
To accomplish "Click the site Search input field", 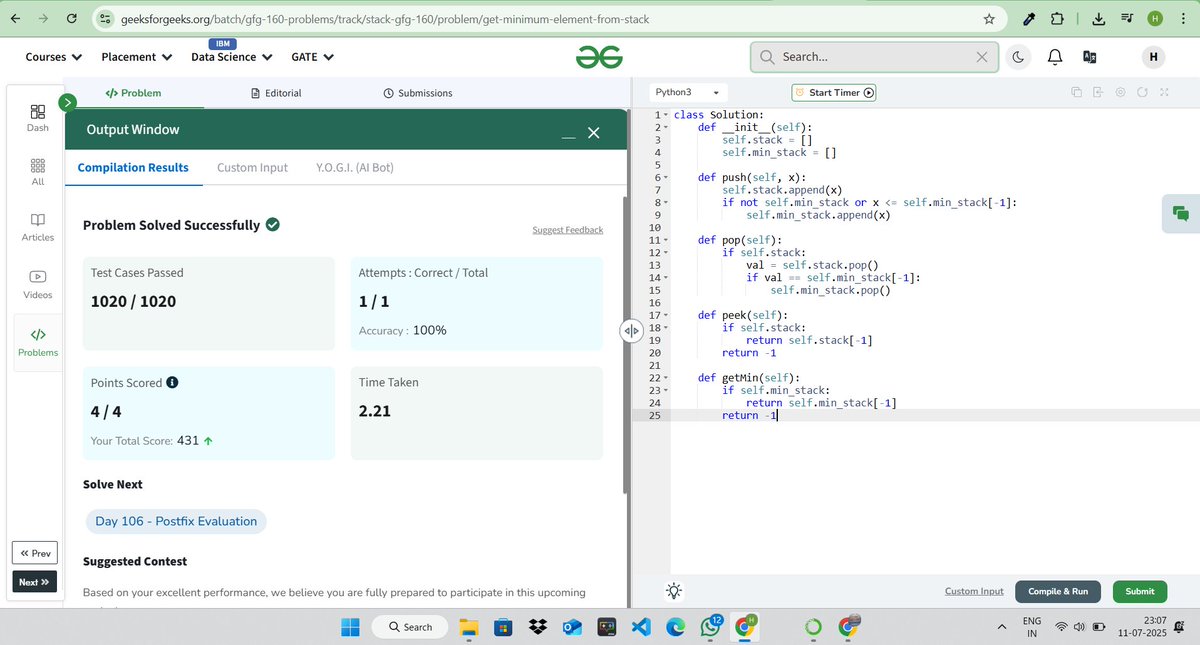I will (x=875, y=57).
